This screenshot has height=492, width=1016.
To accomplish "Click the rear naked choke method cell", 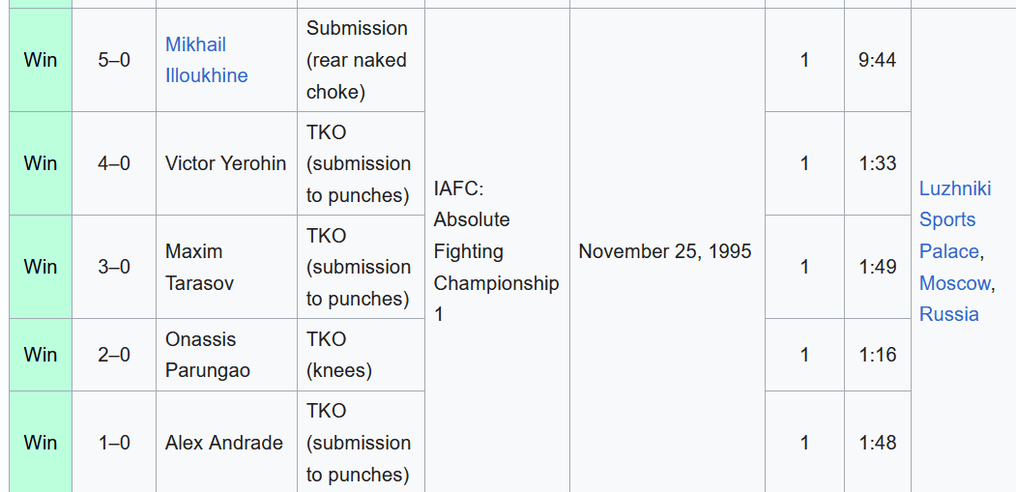I will tap(361, 60).
